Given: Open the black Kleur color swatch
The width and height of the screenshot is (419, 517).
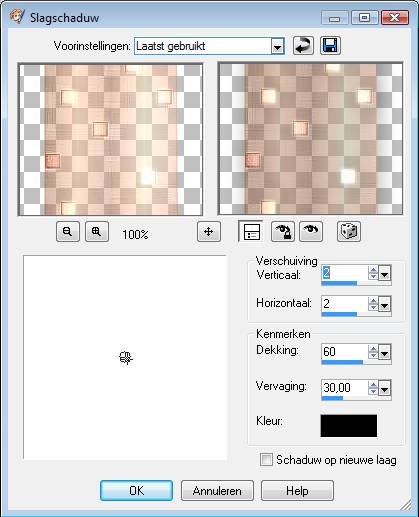Looking at the screenshot, I should pyautogui.click(x=349, y=426).
